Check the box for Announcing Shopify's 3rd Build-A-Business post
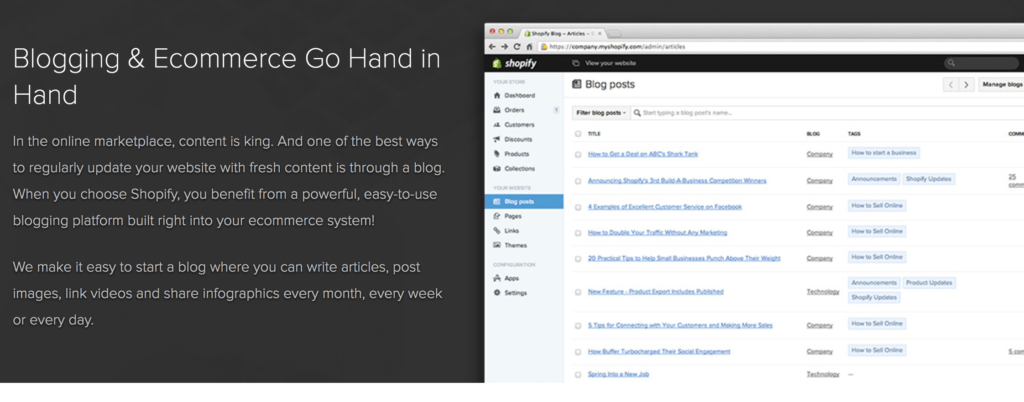 tap(578, 181)
